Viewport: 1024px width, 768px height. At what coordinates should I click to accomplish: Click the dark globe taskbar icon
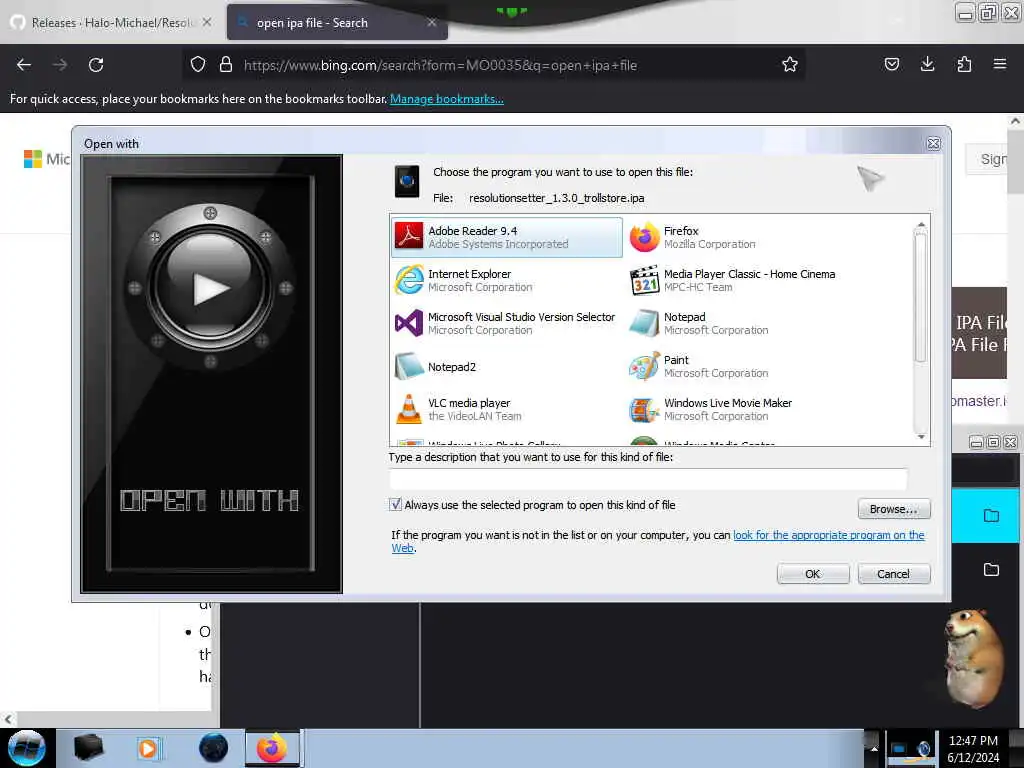click(214, 748)
